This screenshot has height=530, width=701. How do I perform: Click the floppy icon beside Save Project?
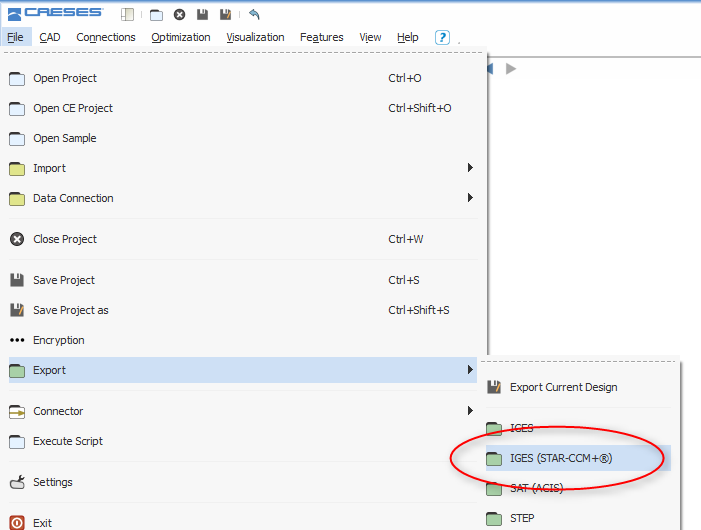(17, 280)
